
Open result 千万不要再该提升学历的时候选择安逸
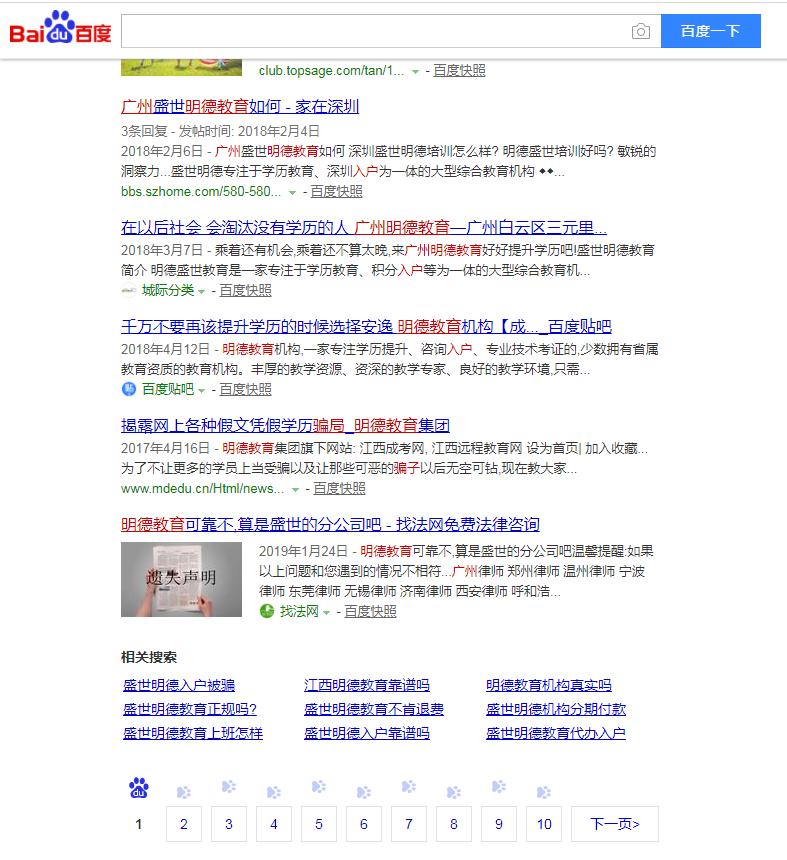(x=366, y=326)
